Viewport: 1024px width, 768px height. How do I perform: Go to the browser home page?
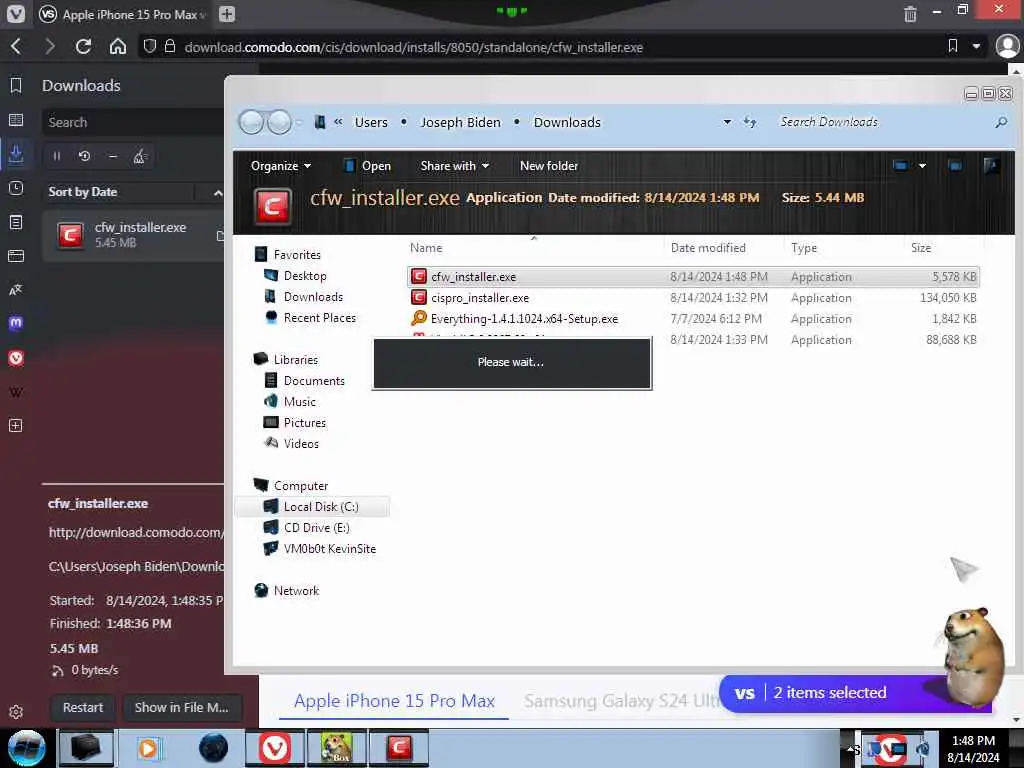click(x=118, y=46)
